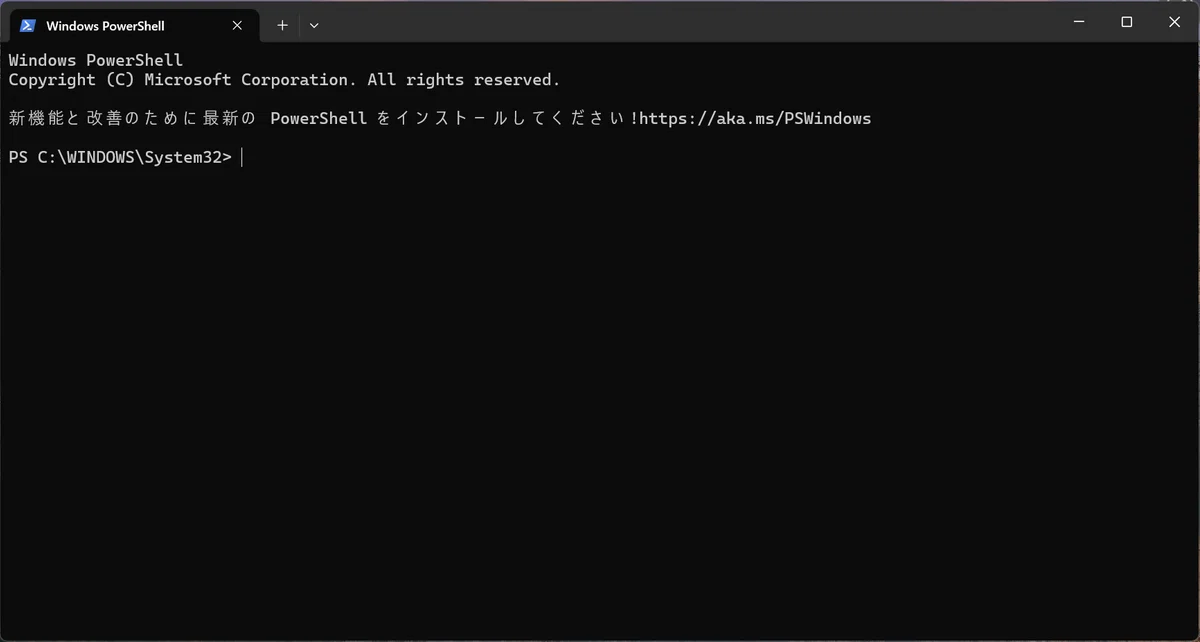Click the Japanese install message text
The height and width of the screenshot is (642, 1200).
(x=440, y=119)
